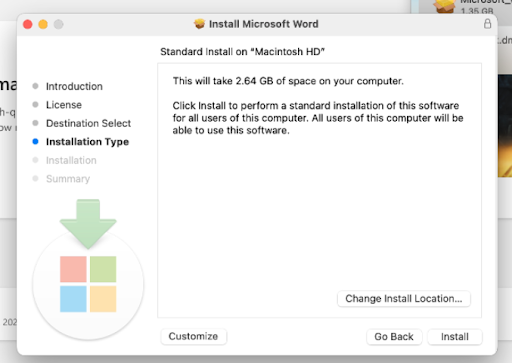The height and width of the screenshot is (363, 512).
Task: Click the blue bullet beside Installation Type
Action: click(x=35, y=142)
